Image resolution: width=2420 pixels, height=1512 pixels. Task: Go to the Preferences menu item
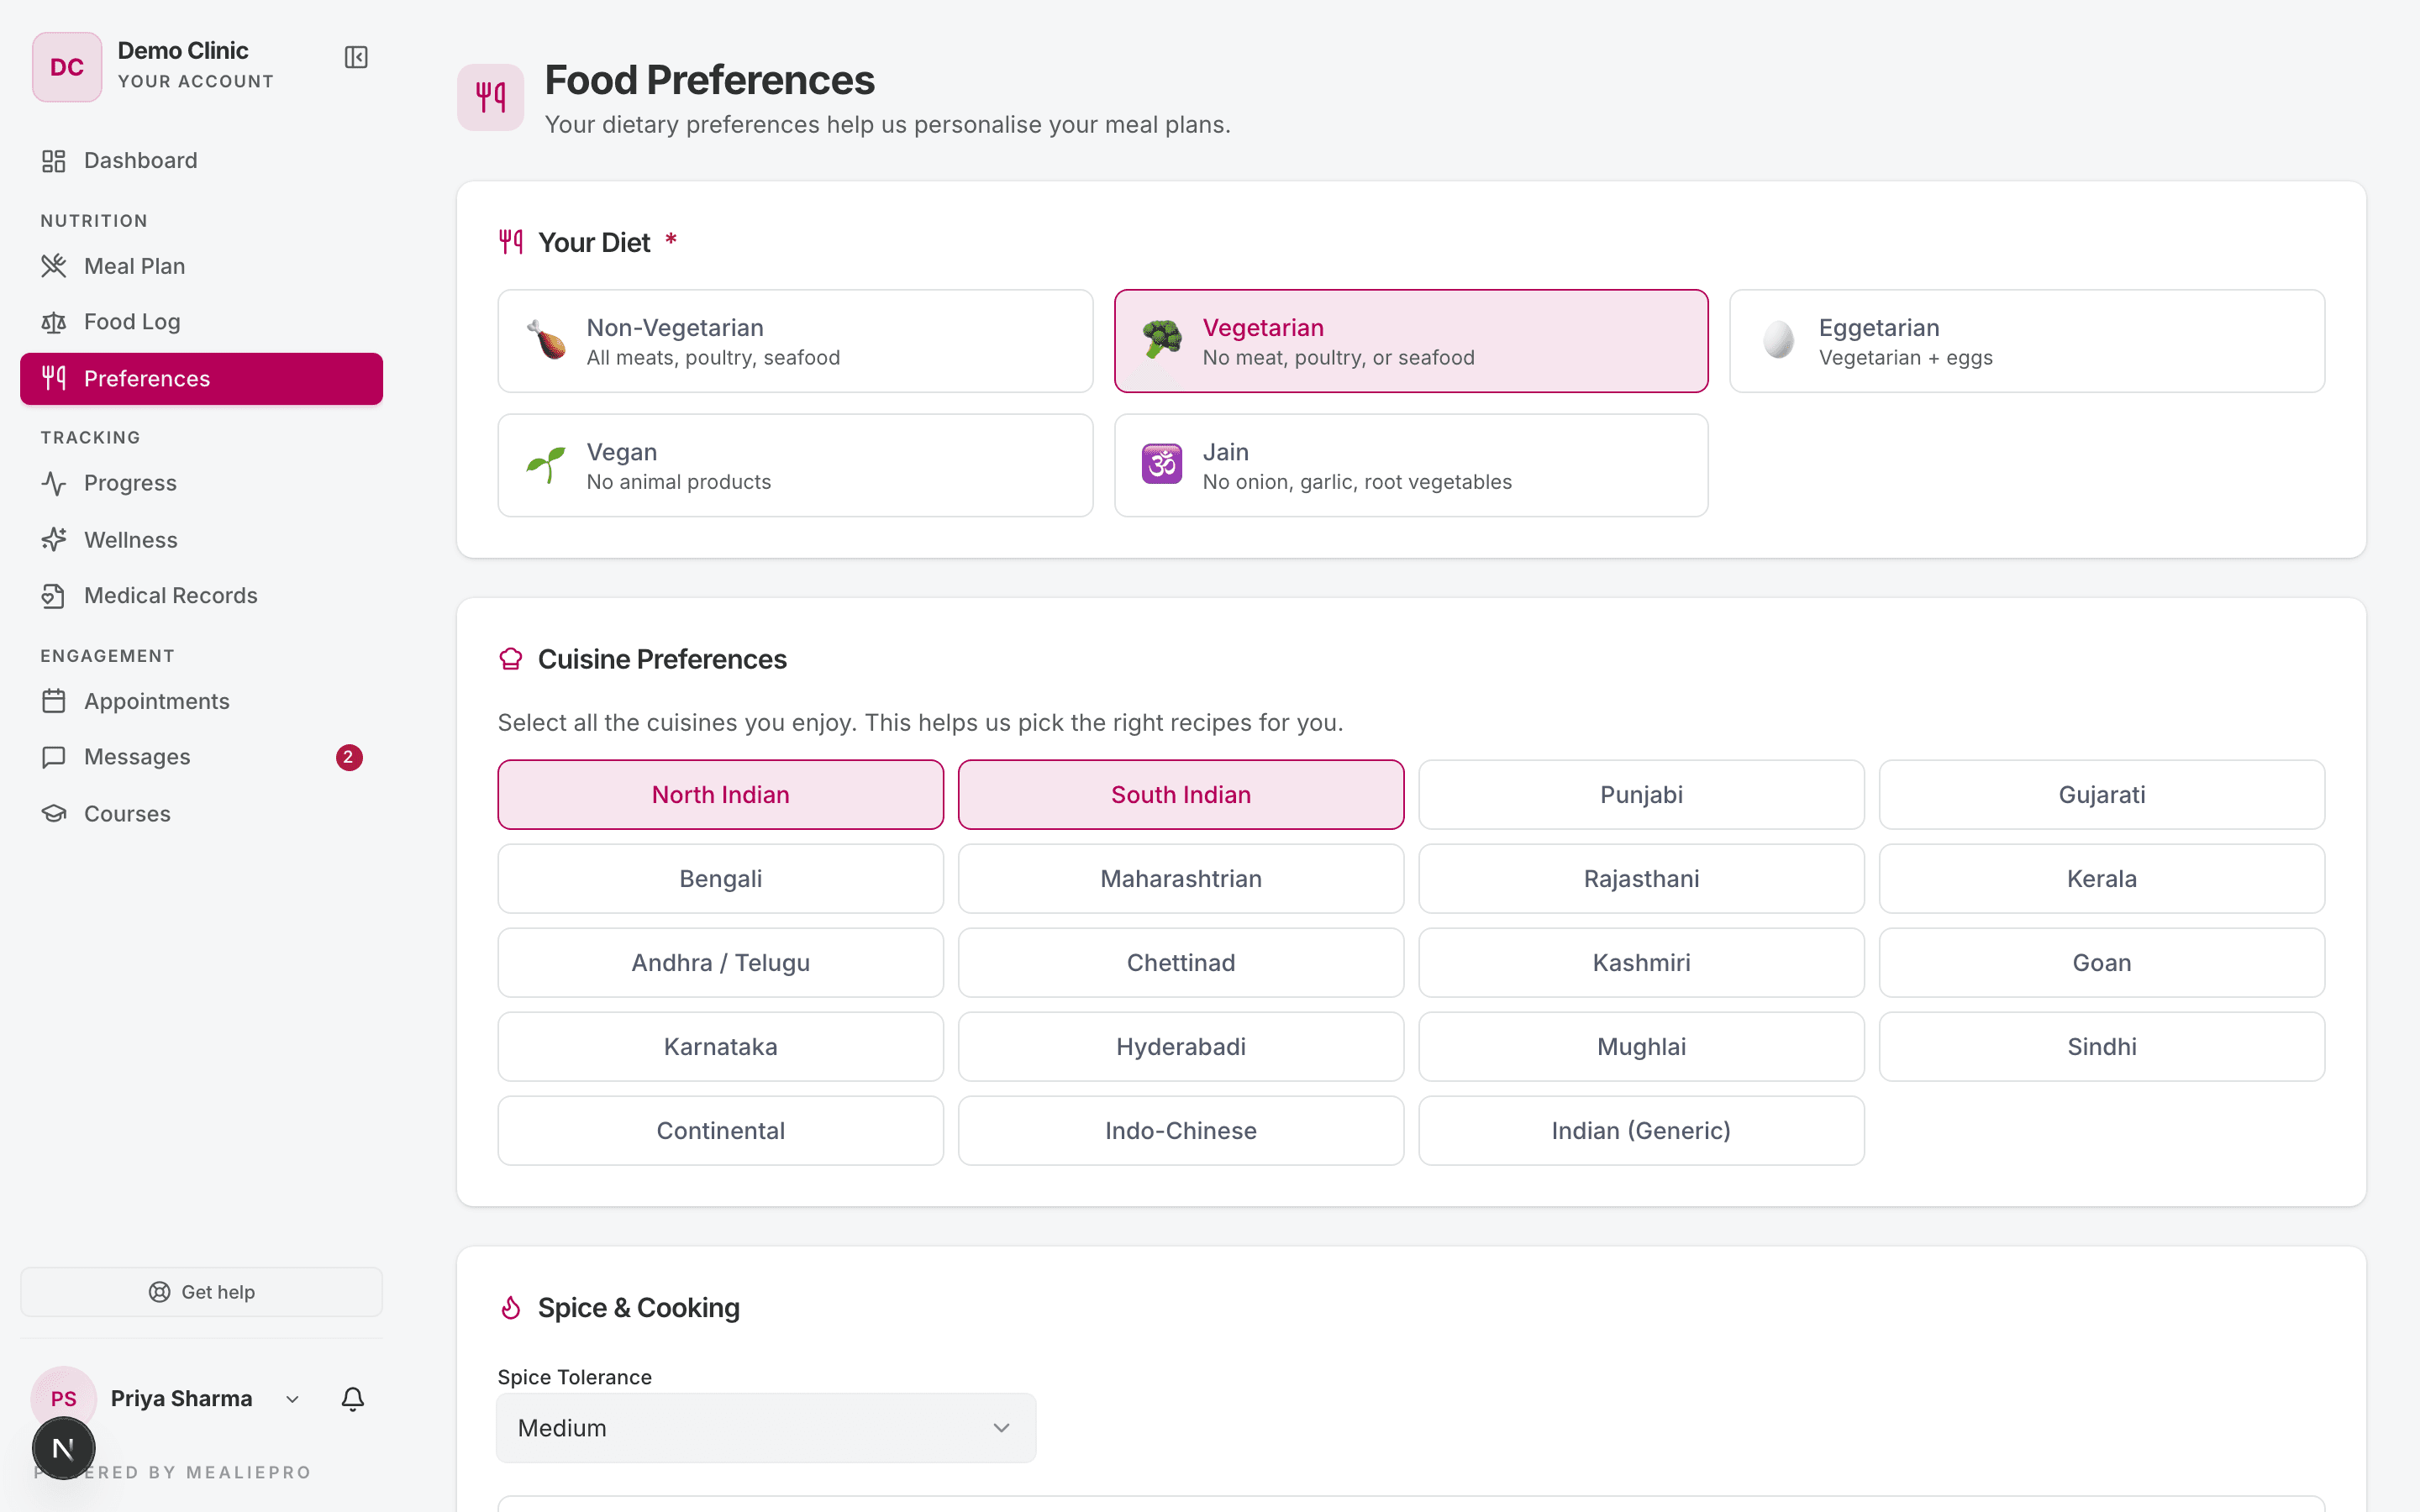(201, 379)
